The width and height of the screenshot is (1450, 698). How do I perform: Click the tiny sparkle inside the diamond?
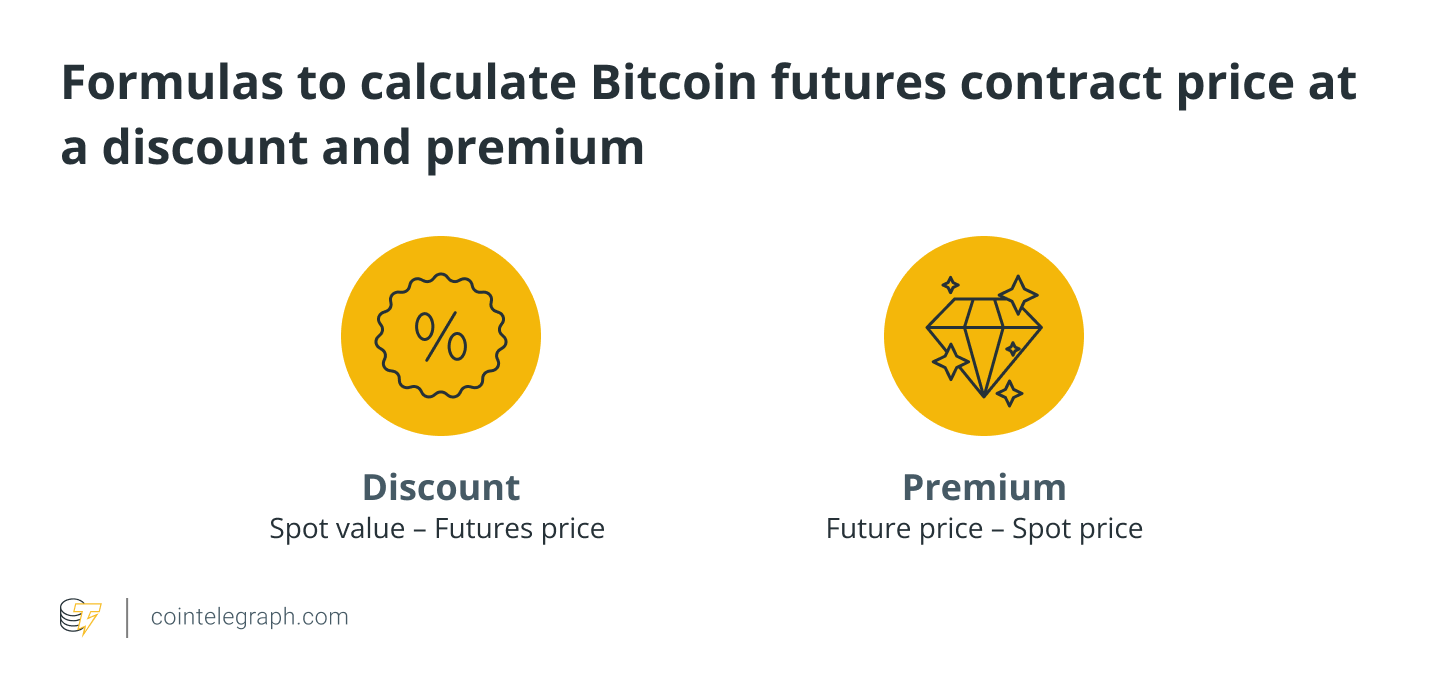[x=1013, y=349]
